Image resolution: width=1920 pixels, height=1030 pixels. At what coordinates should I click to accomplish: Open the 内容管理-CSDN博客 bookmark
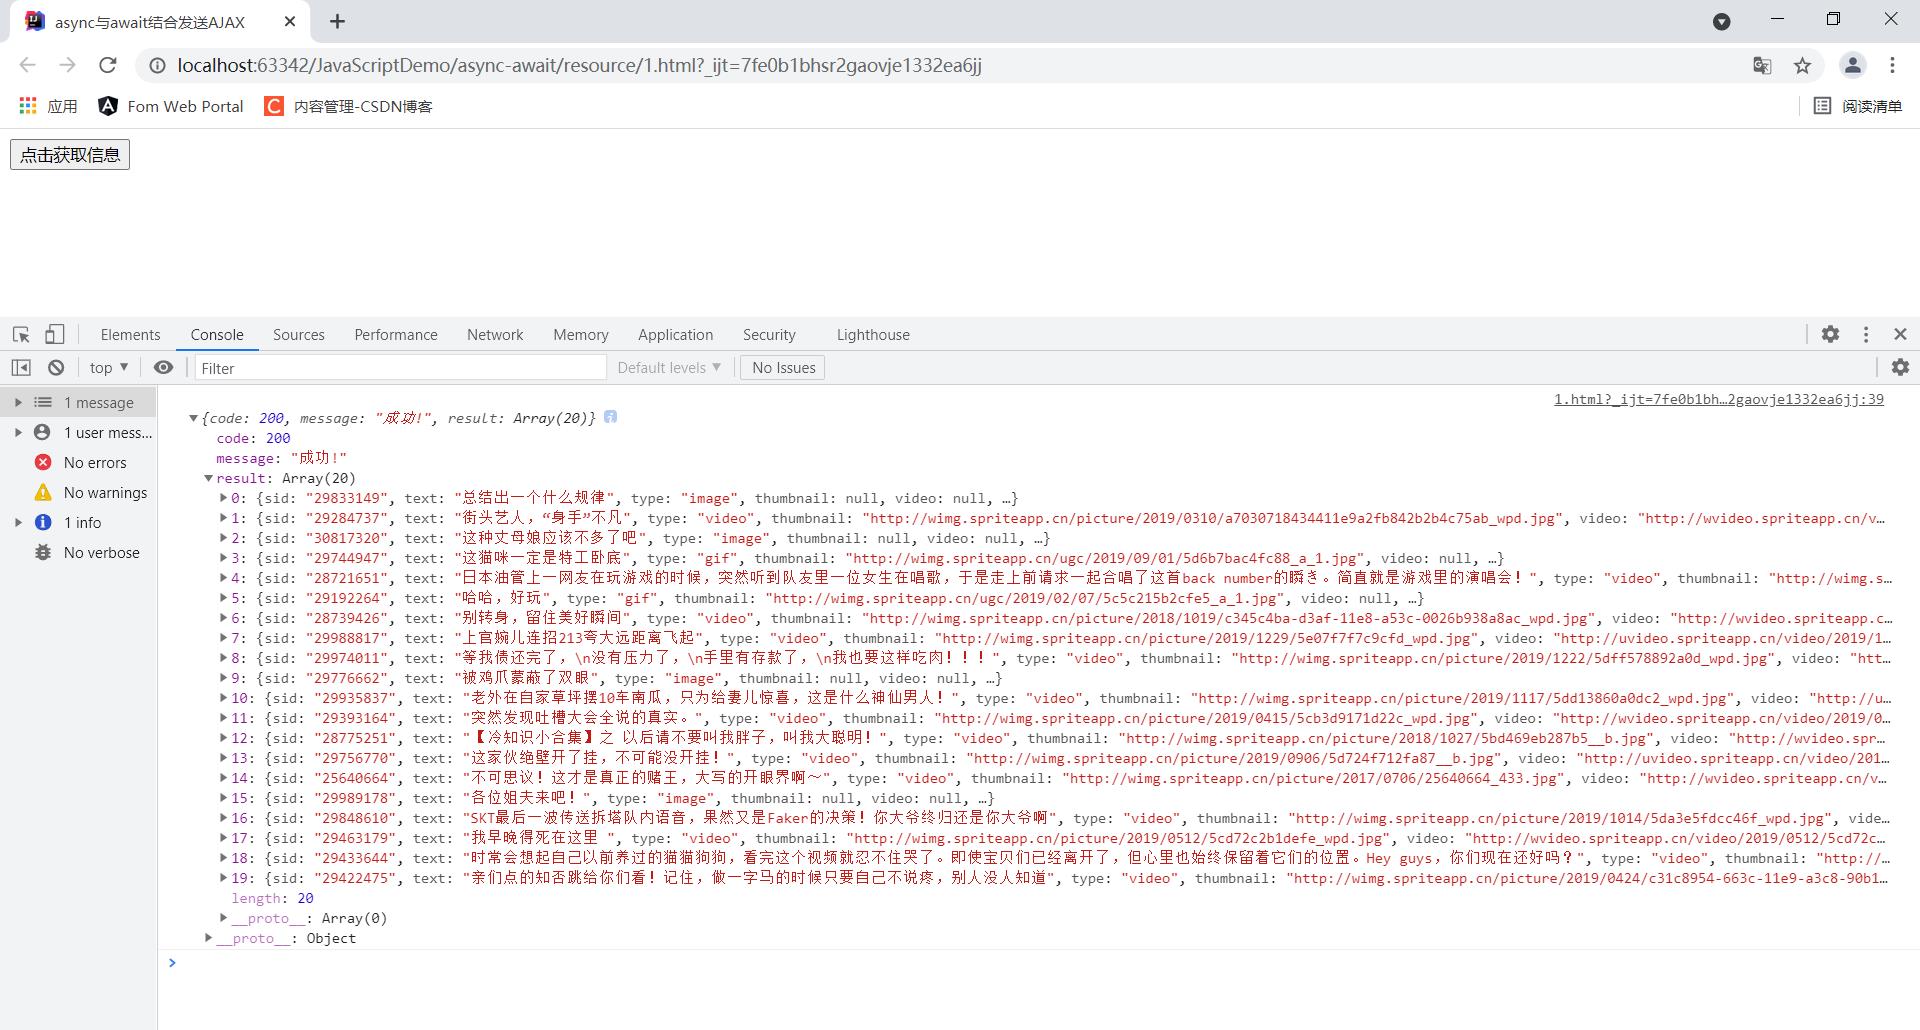click(349, 106)
